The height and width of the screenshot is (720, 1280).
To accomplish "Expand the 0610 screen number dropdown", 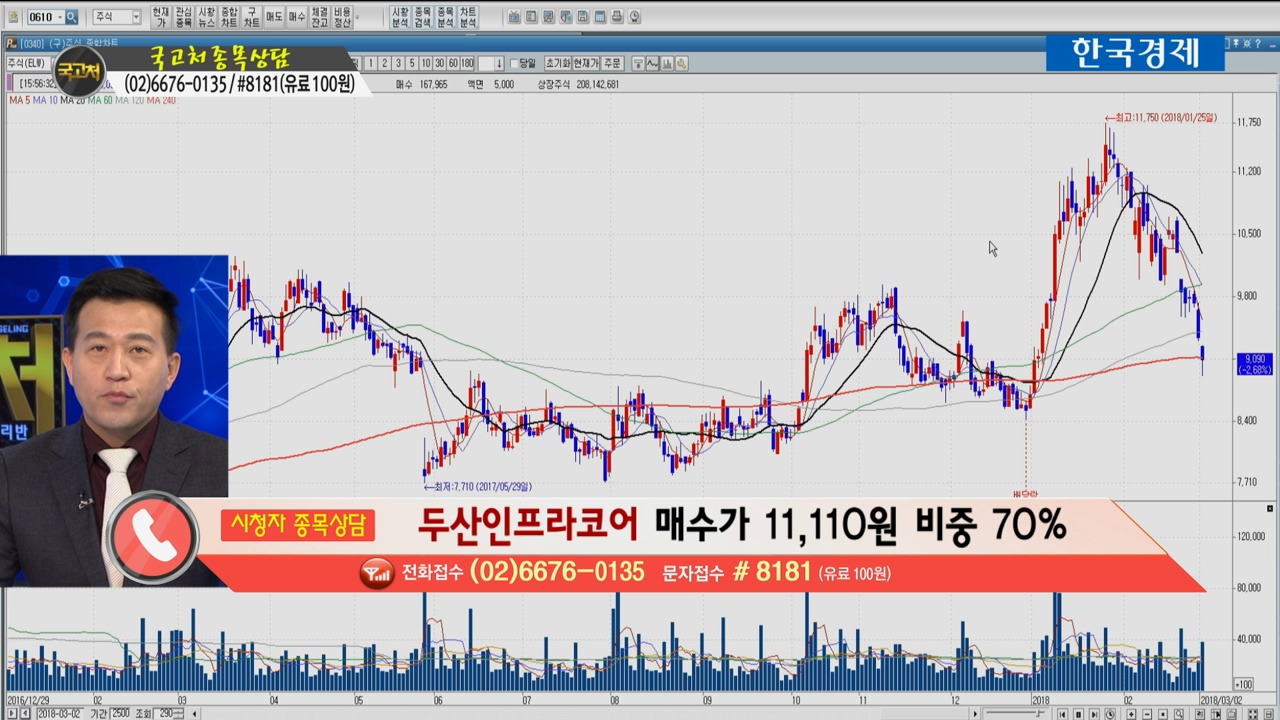I will pos(58,17).
